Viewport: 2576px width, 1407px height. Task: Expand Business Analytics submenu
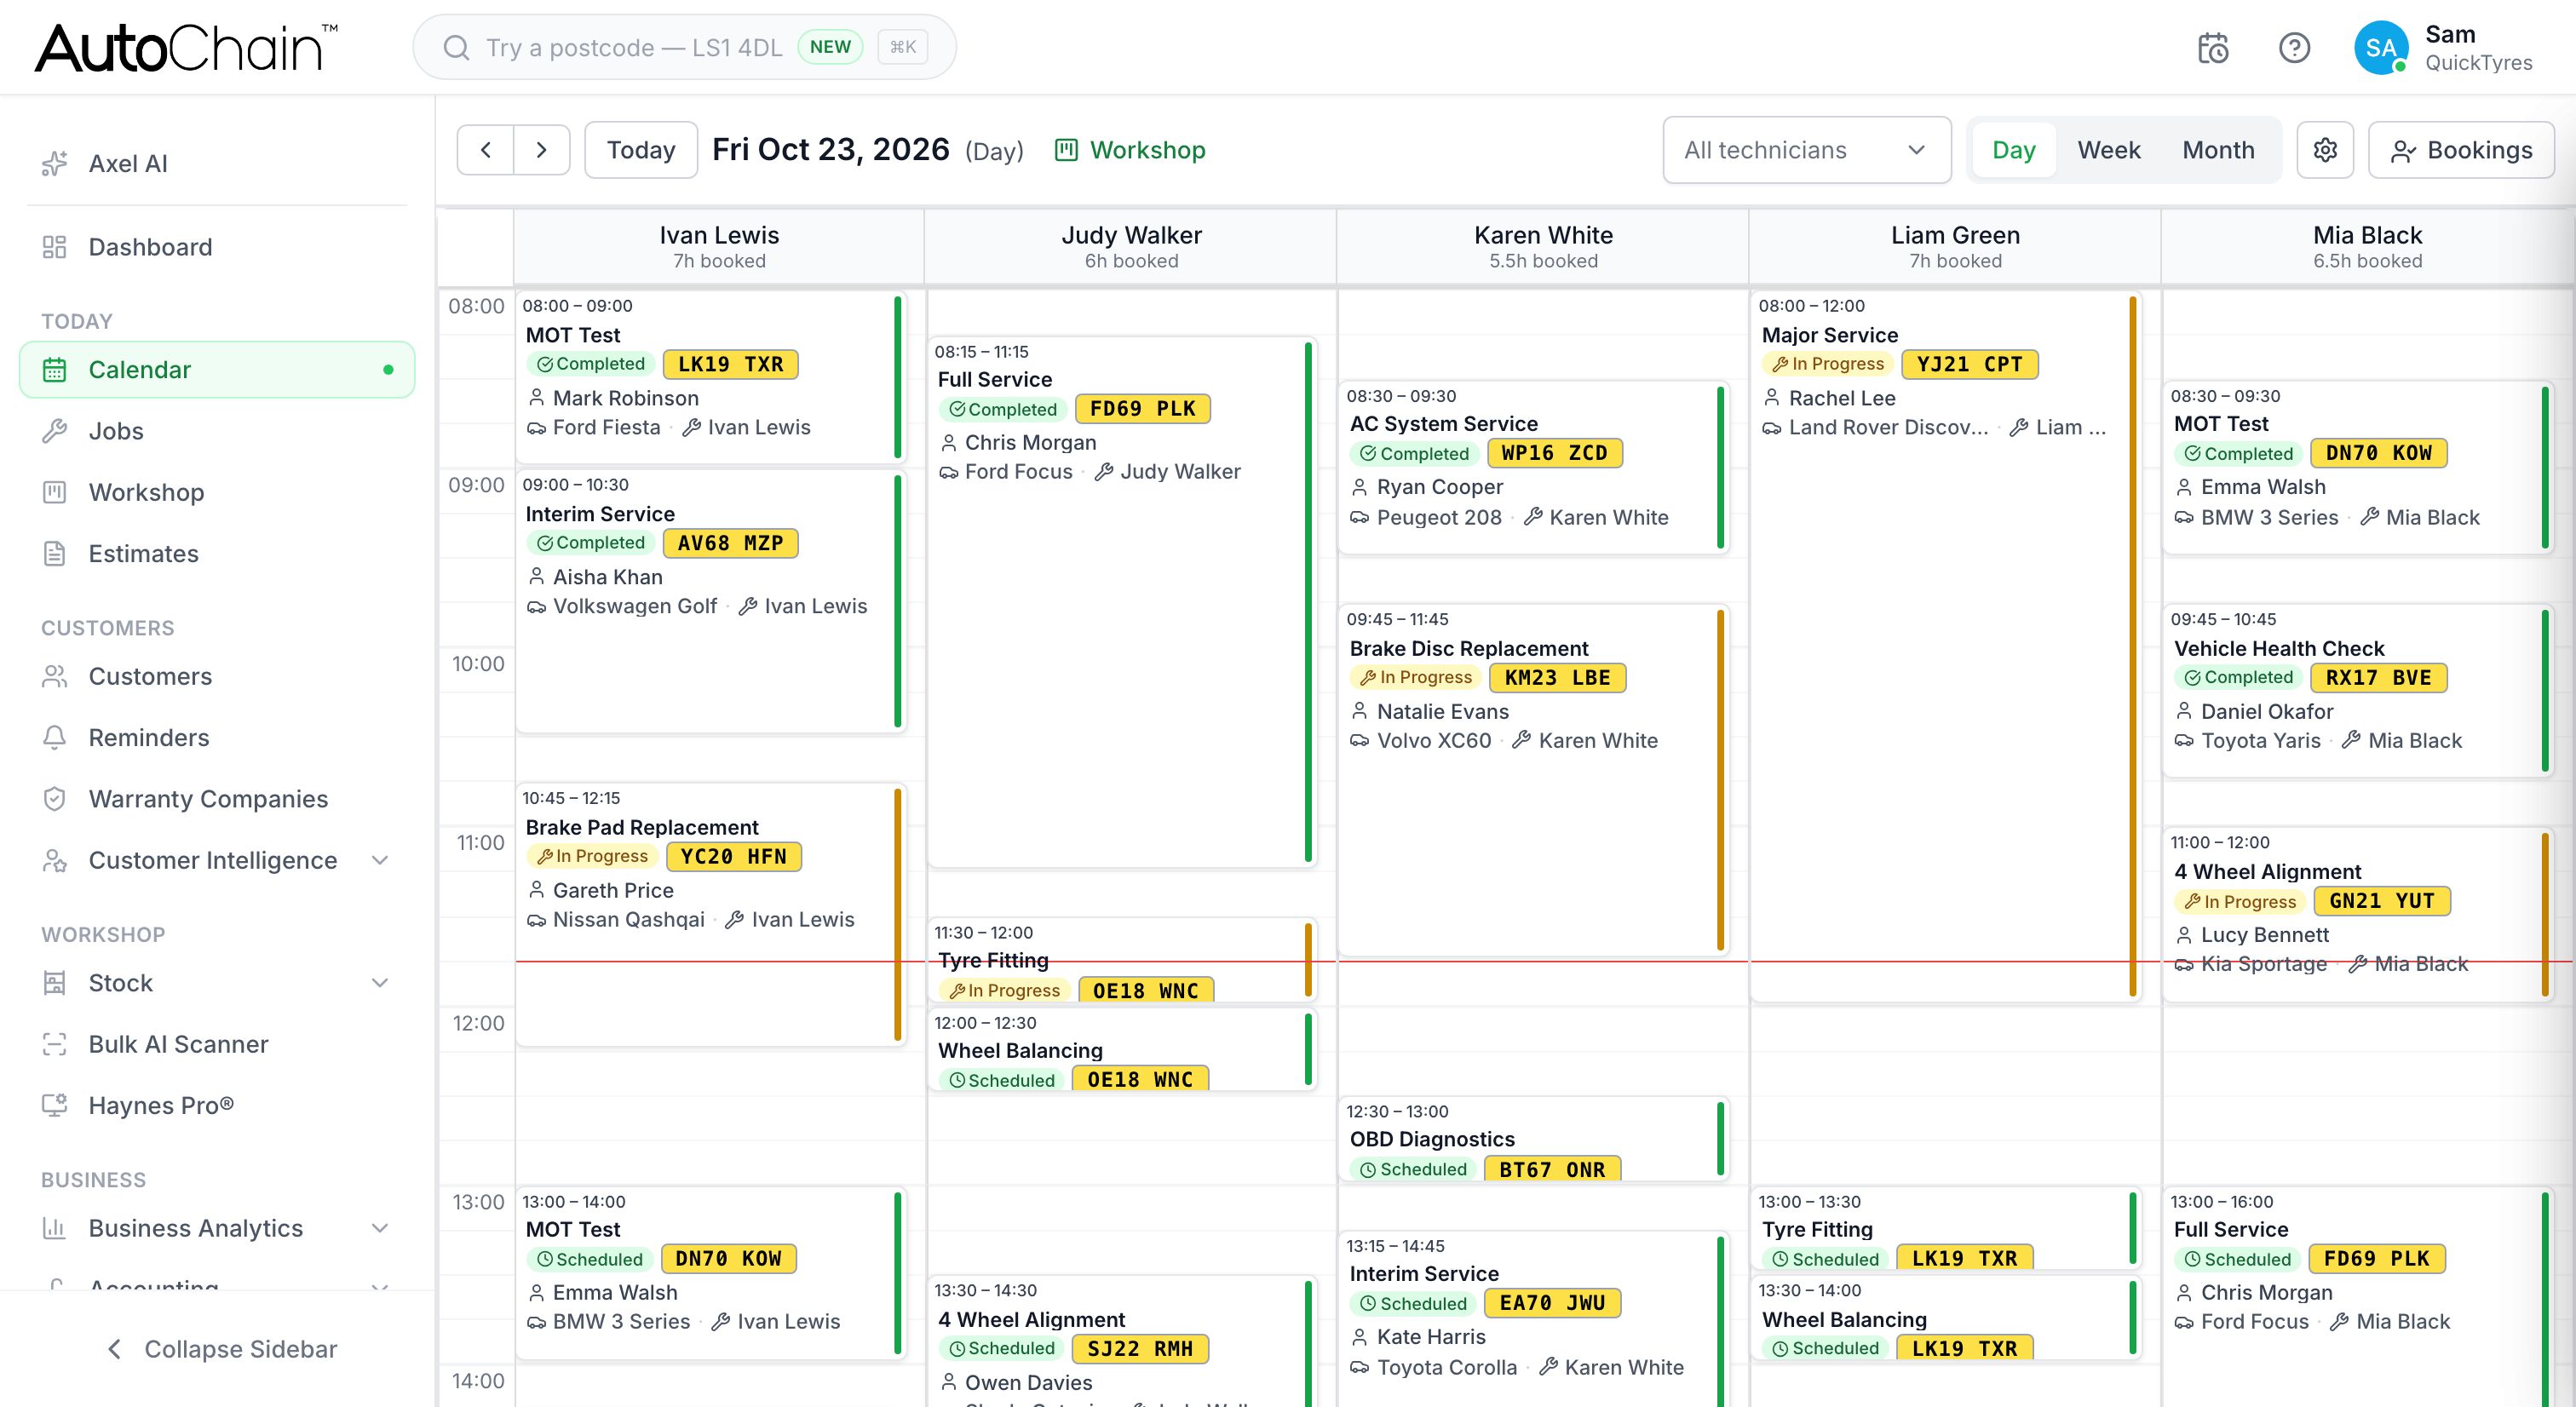point(217,1228)
